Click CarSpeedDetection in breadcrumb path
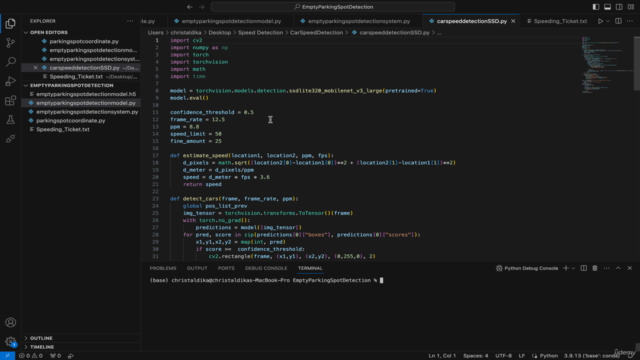The image size is (640, 360). coord(316,33)
